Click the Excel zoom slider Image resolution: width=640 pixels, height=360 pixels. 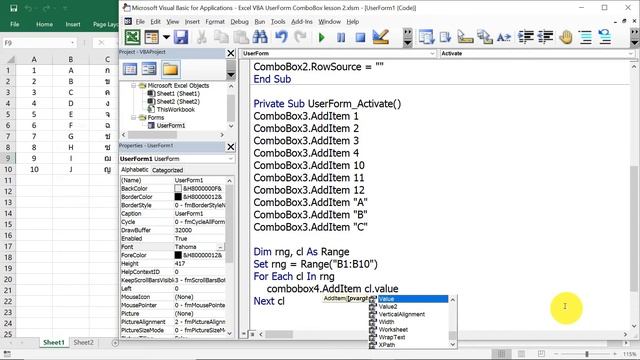pyautogui.click(x=587, y=354)
